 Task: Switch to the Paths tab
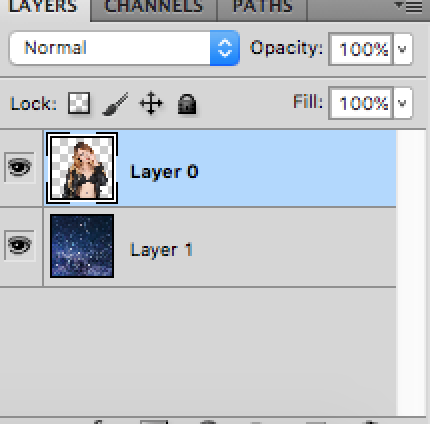click(262, 7)
